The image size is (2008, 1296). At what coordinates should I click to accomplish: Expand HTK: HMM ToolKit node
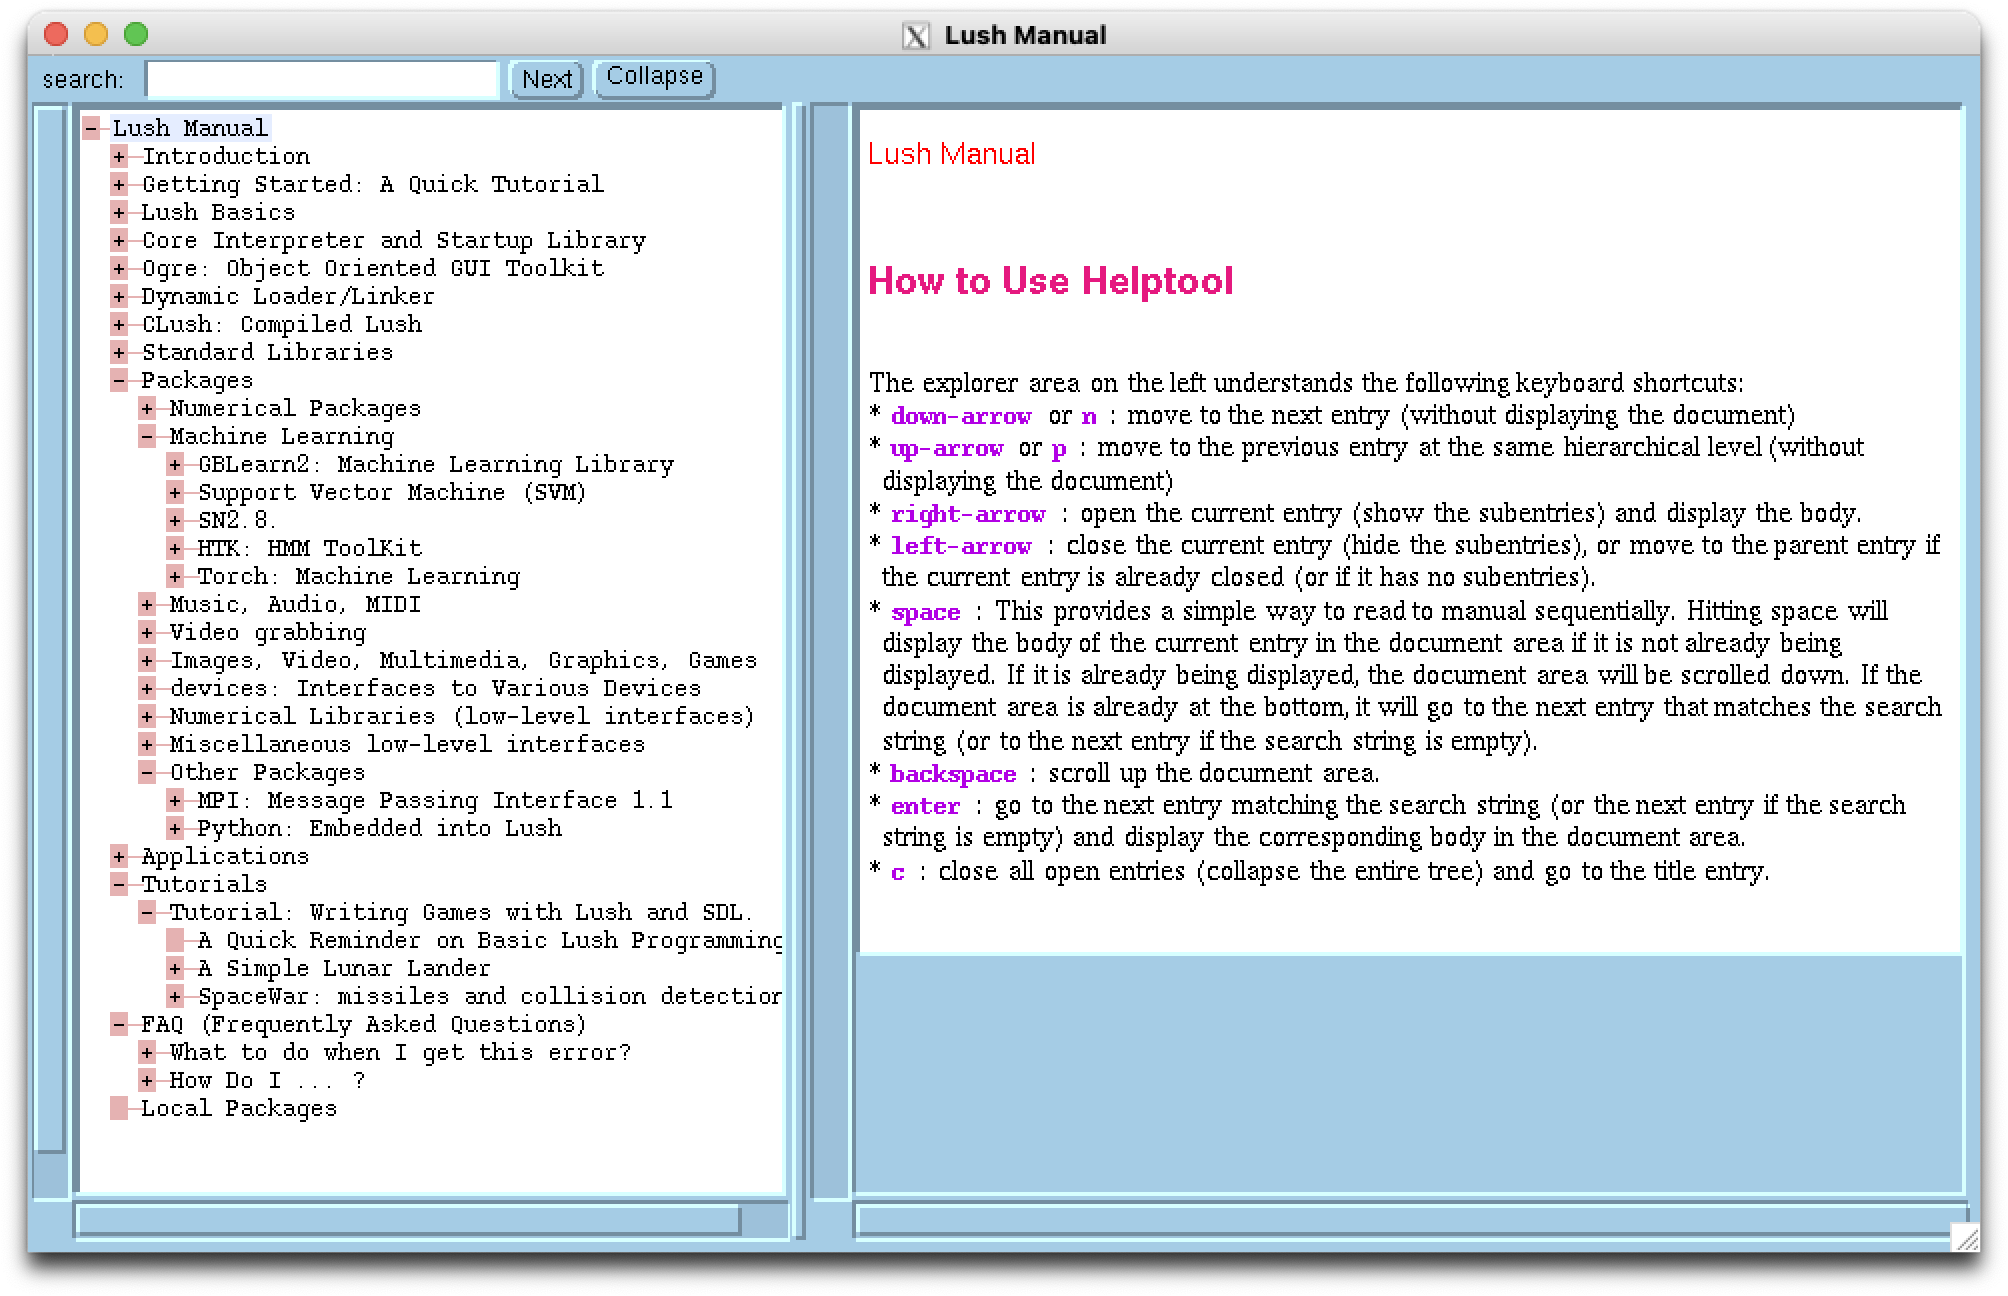click(175, 548)
